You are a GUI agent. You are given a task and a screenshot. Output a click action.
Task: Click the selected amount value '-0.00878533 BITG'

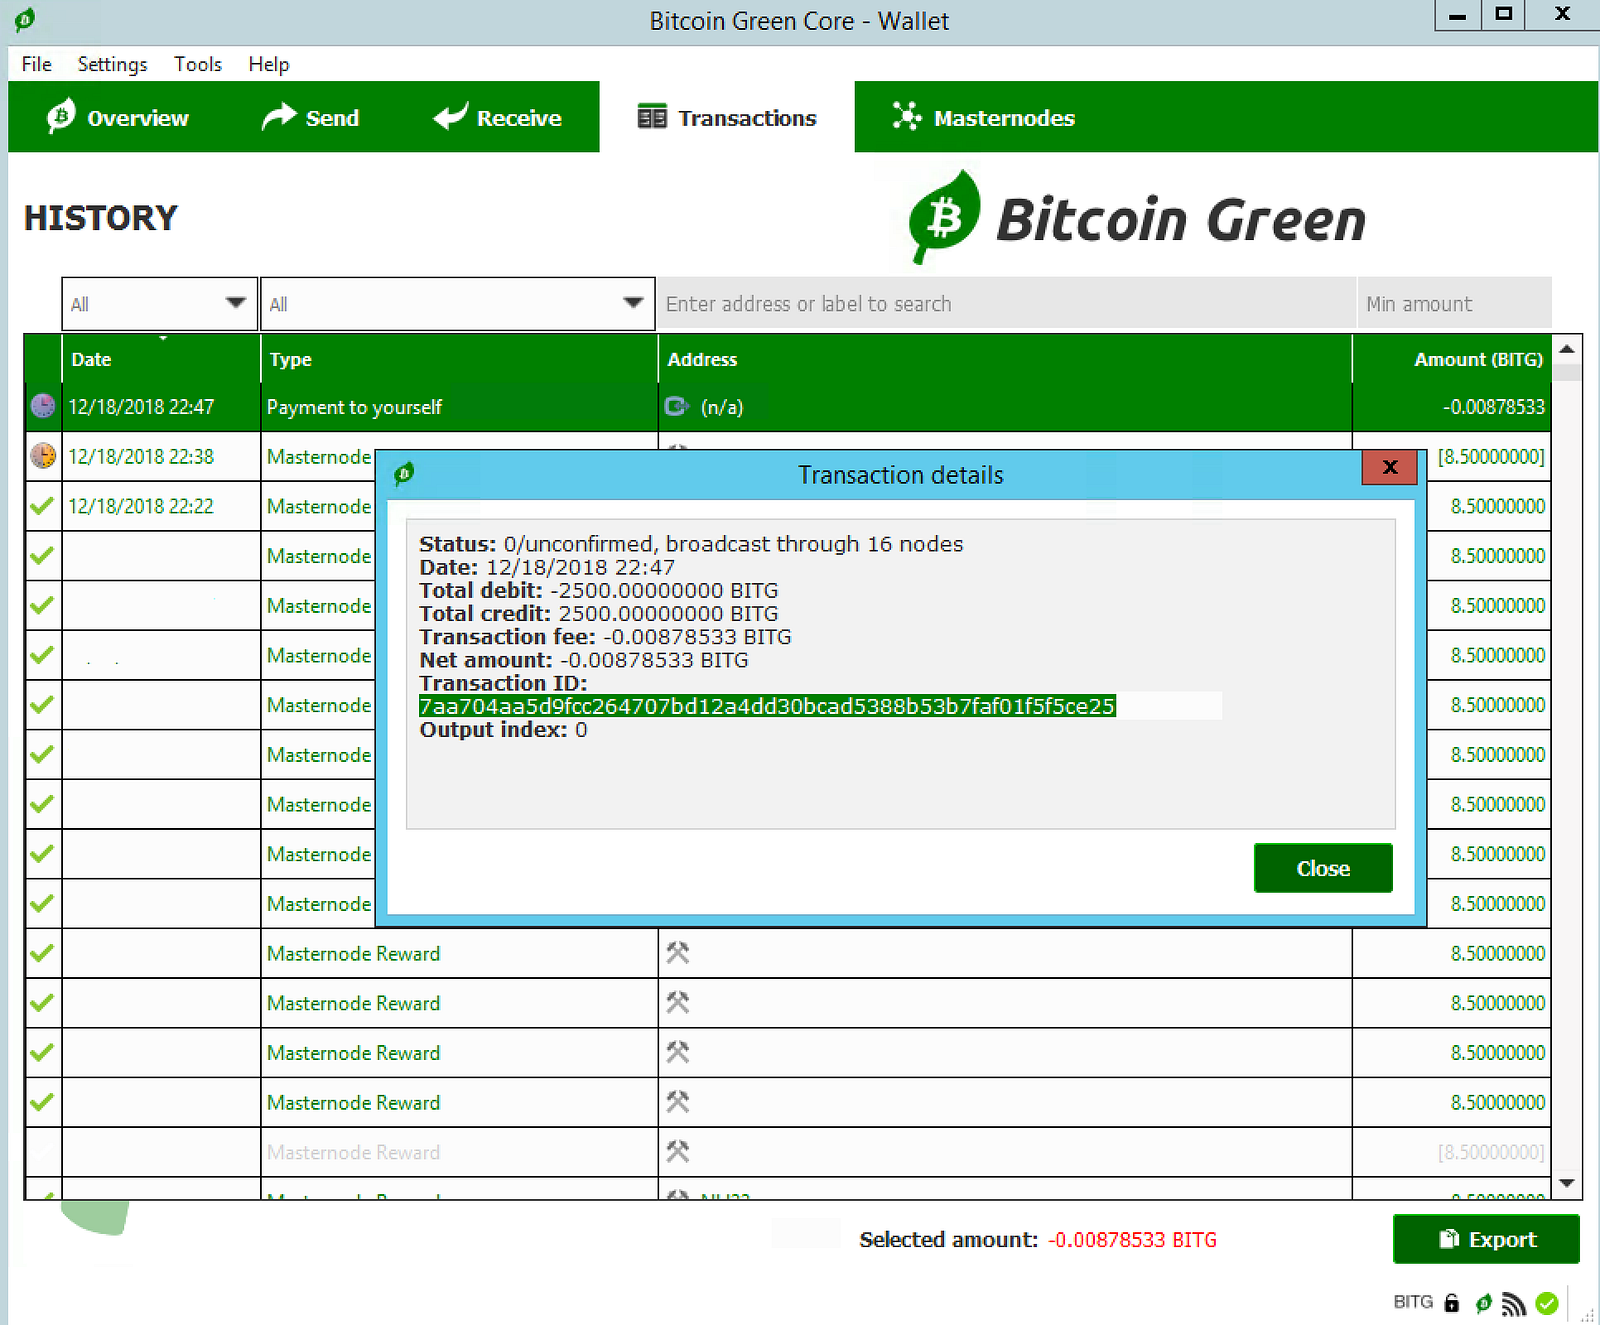[x=1132, y=1240]
